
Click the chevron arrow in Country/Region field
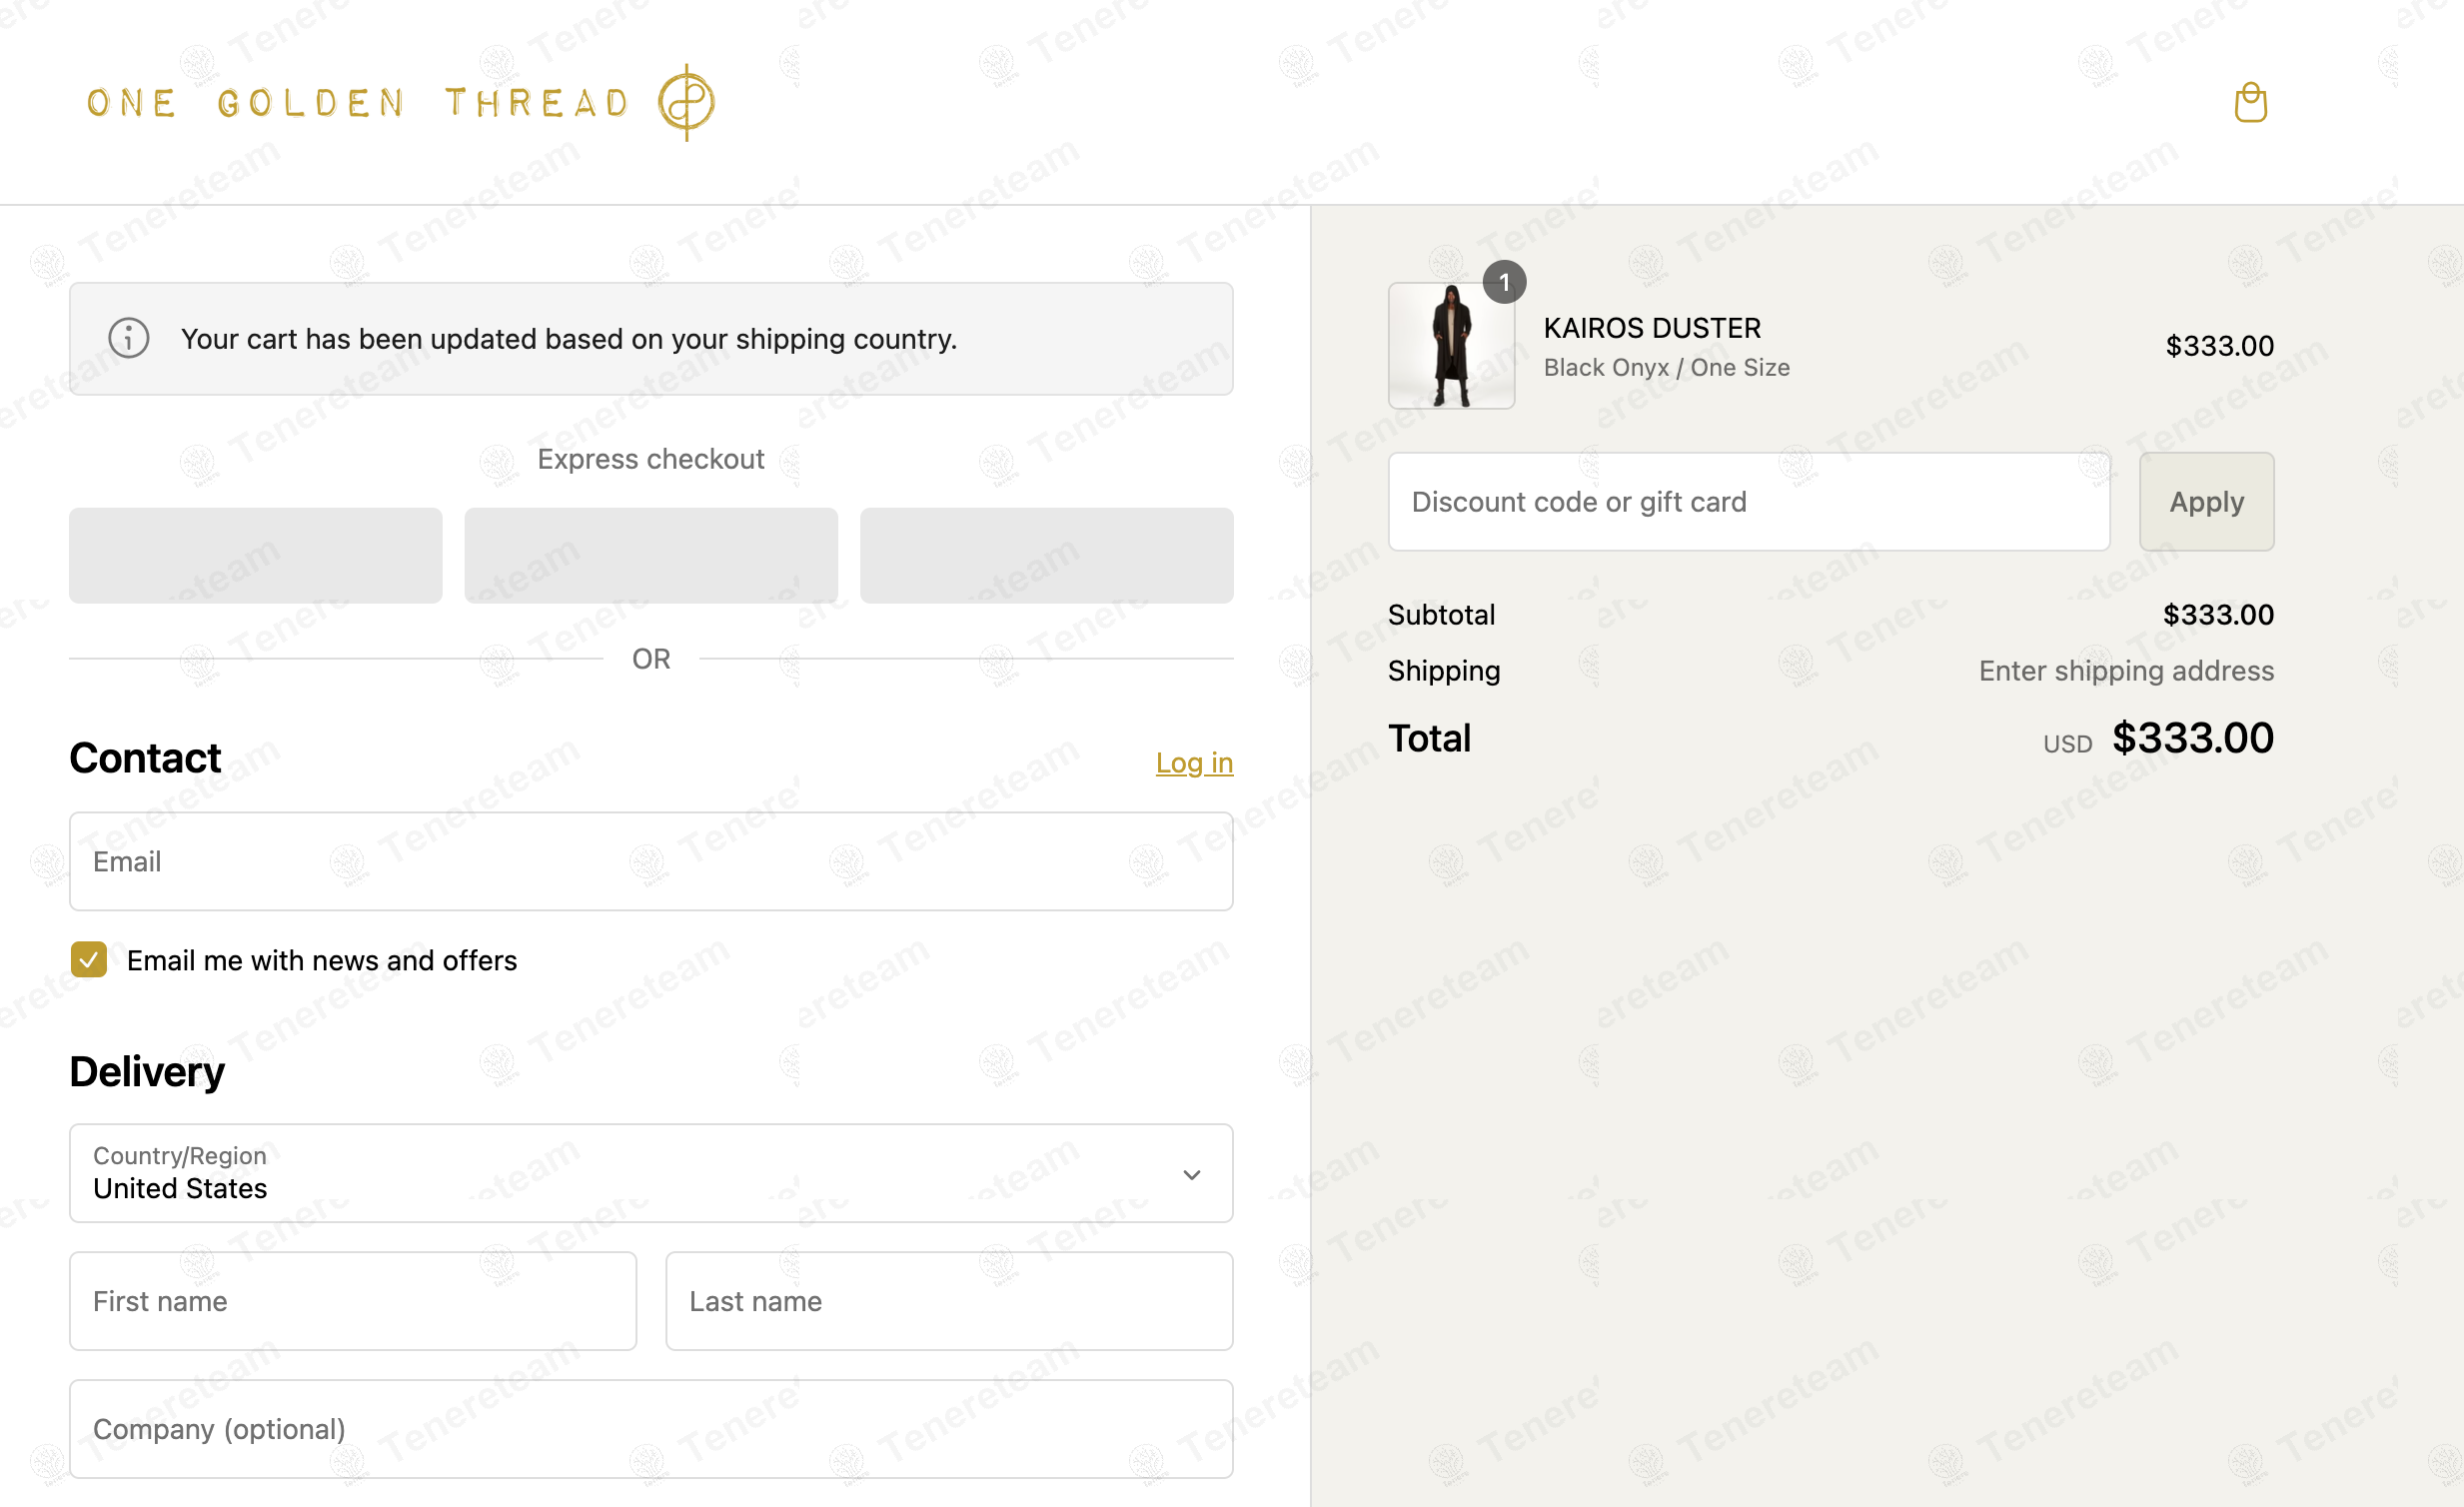coord(1191,1174)
